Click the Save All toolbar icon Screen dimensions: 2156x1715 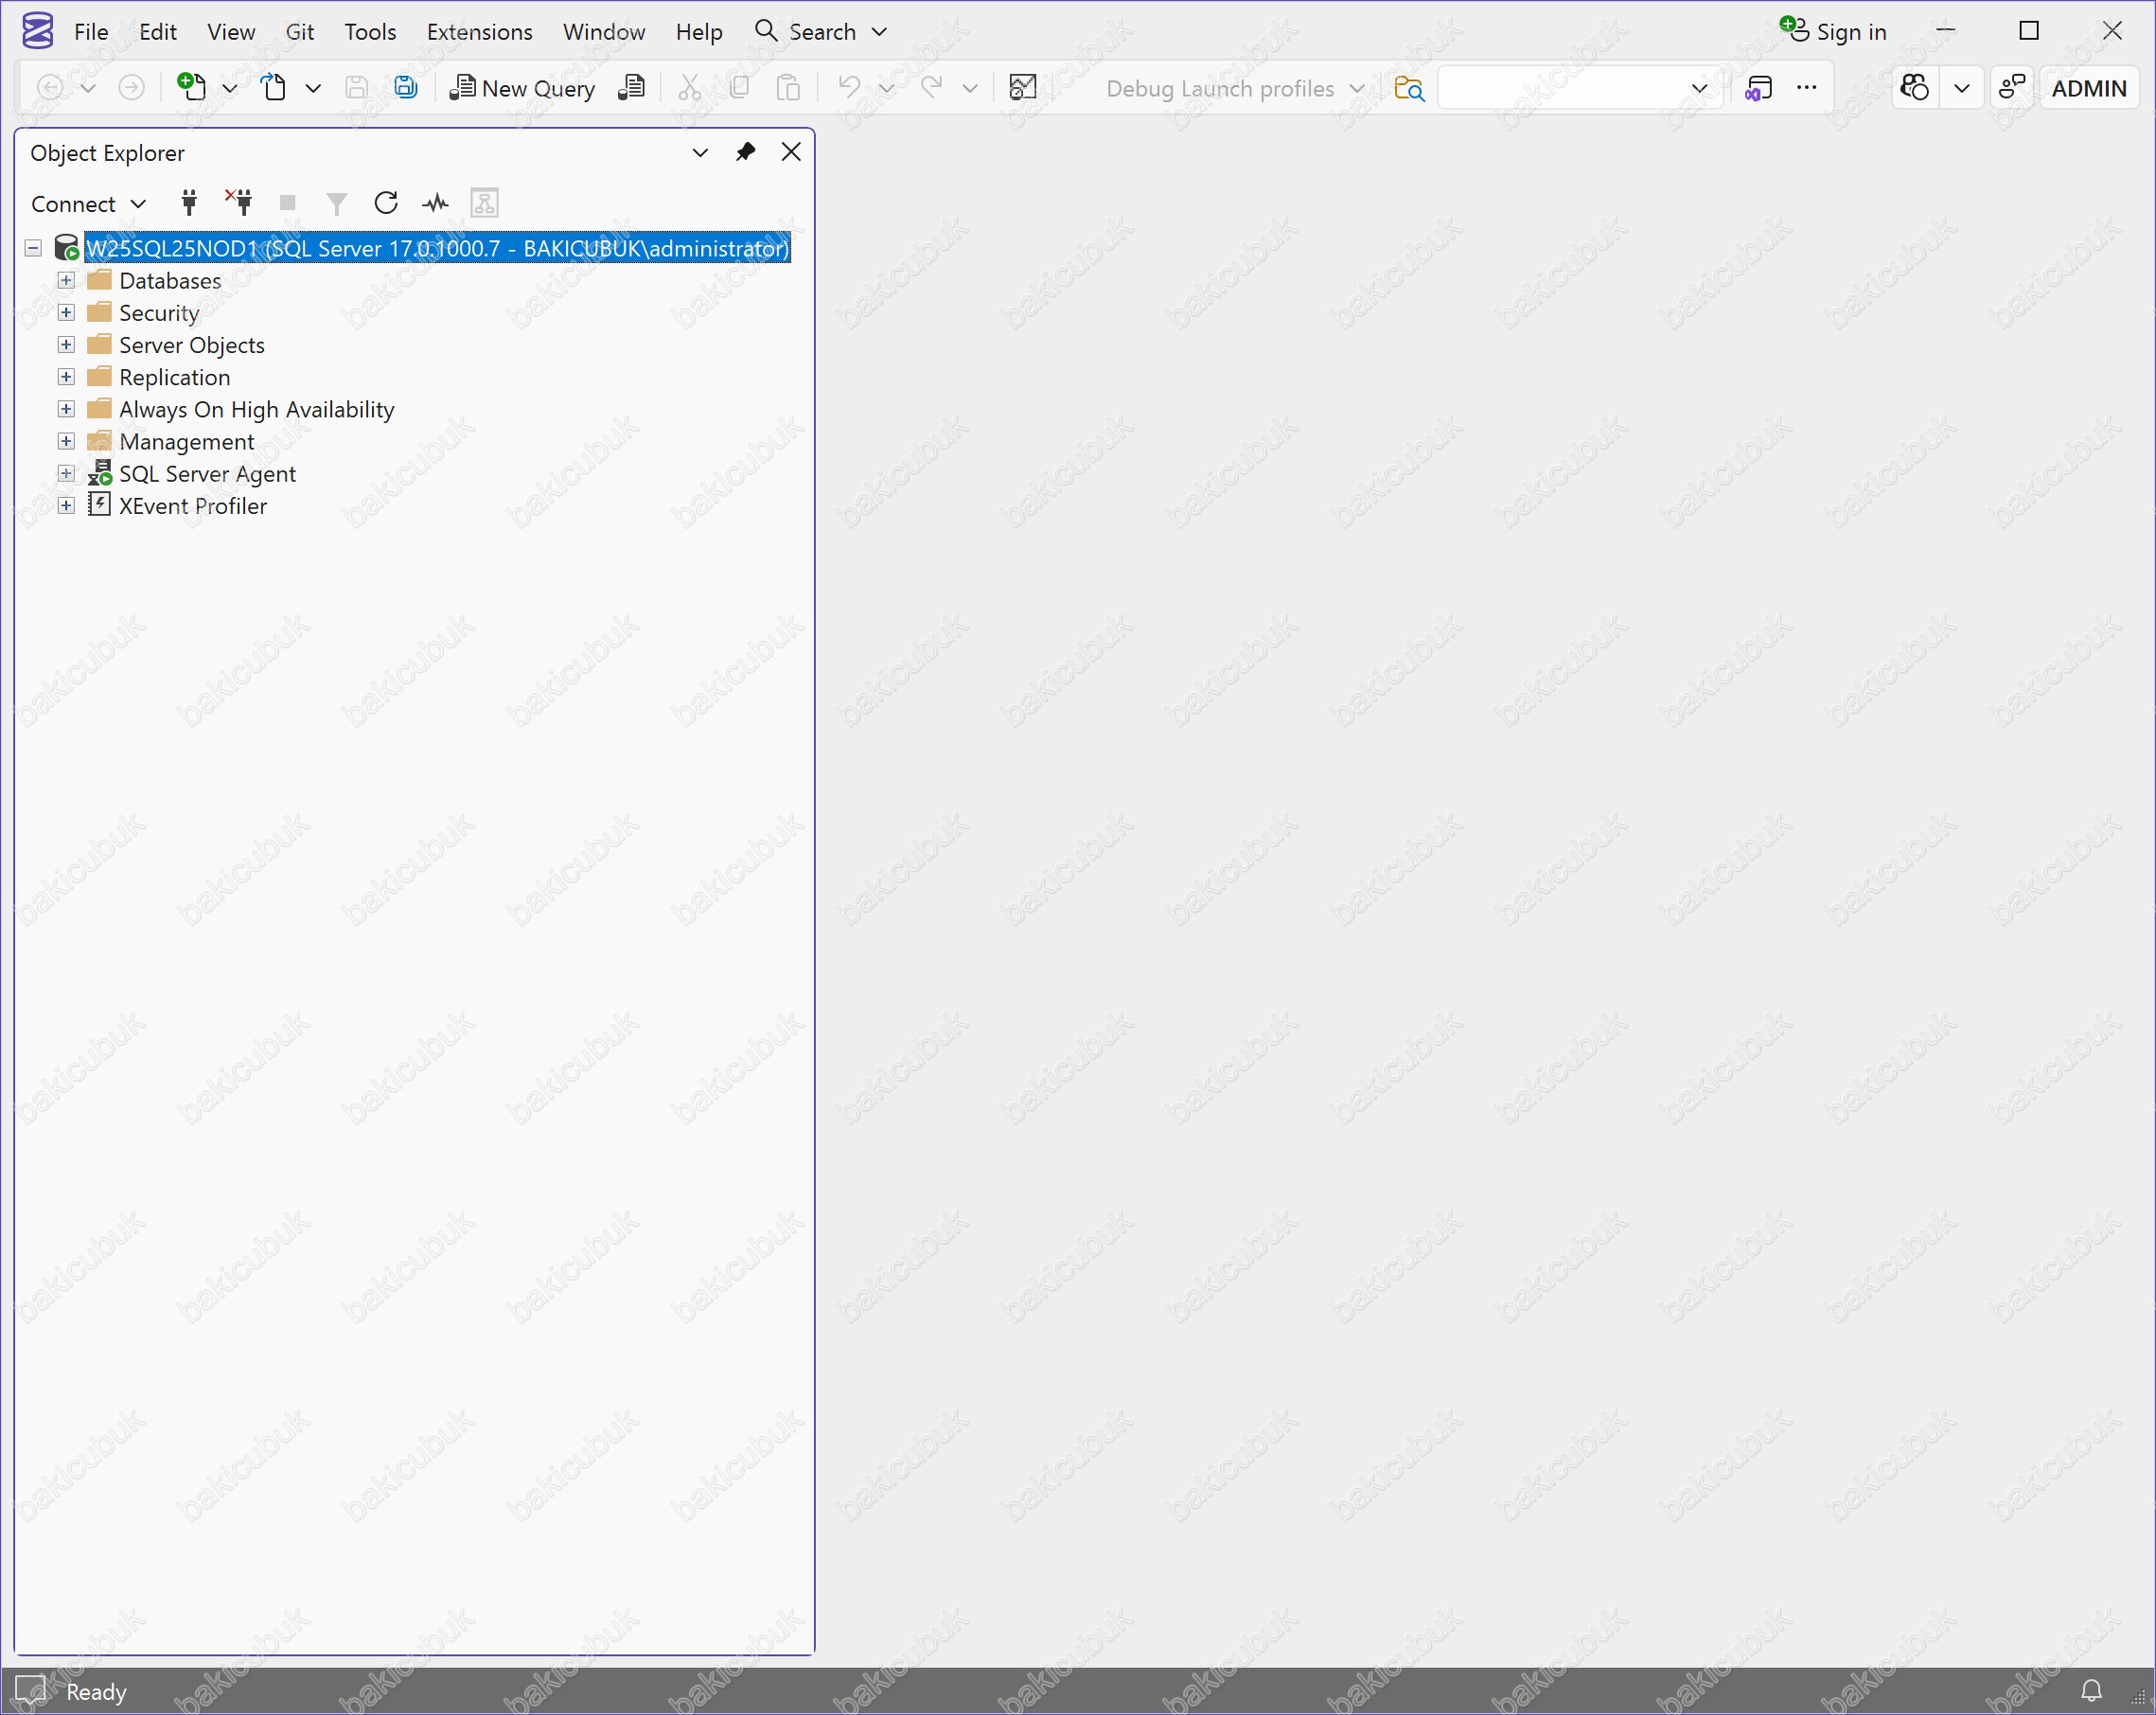pos(405,88)
